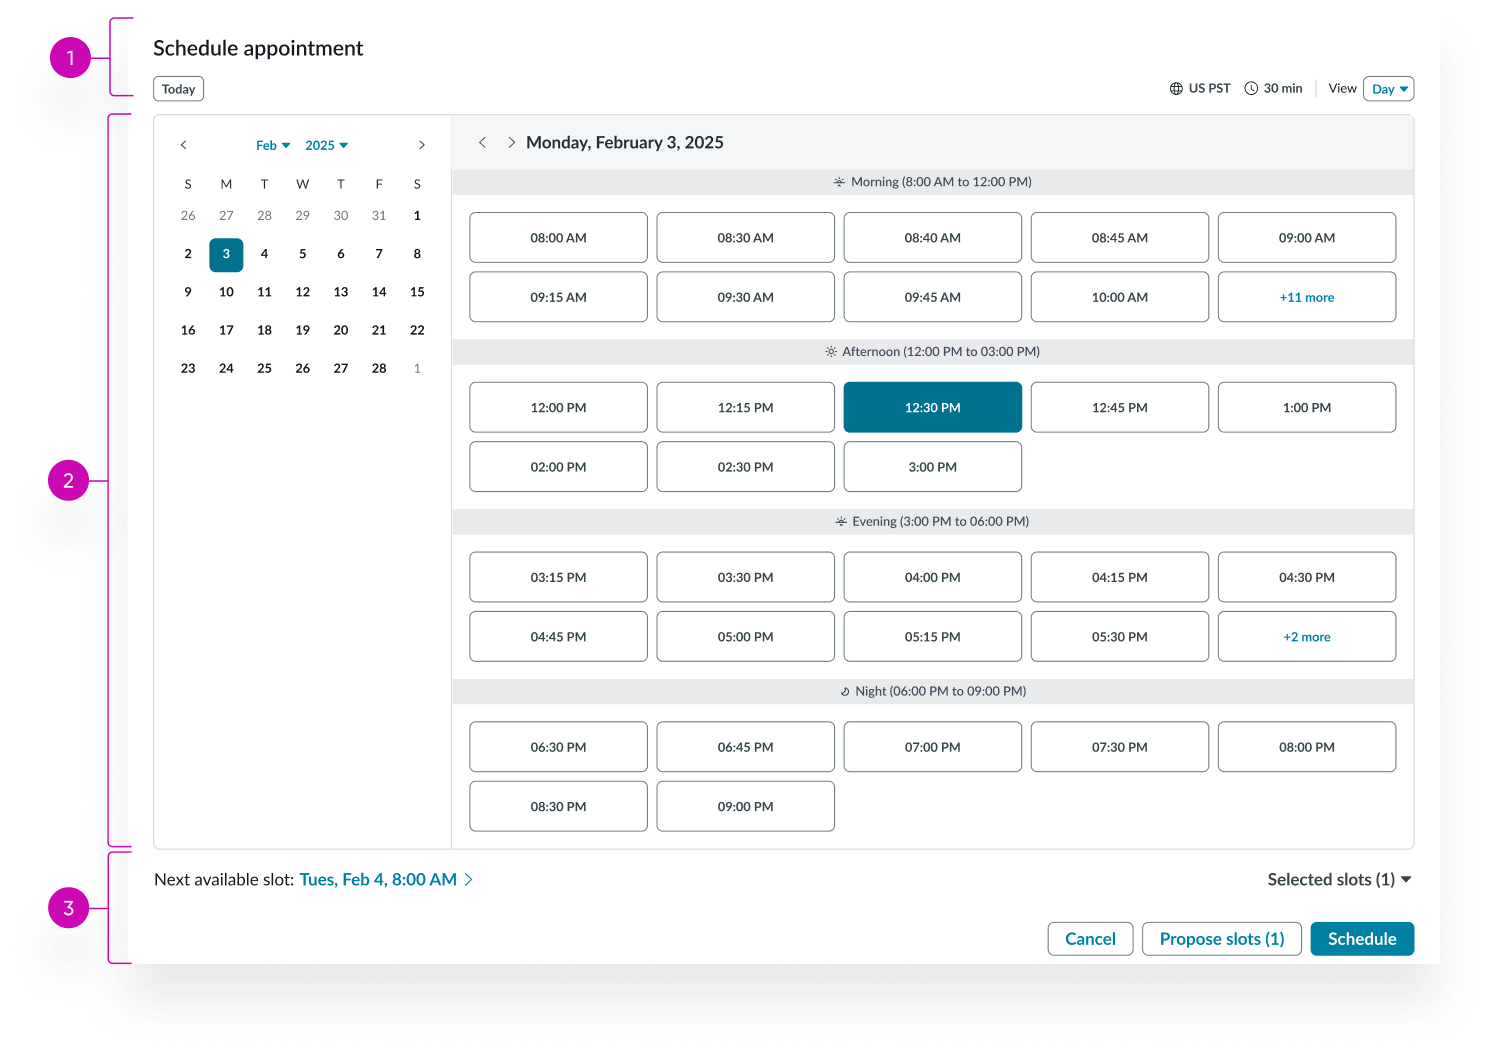Open the Tues, Feb 4, 8:00 AM slot link
This screenshot has width=1488, height=1053.
(x=379, y=879)
